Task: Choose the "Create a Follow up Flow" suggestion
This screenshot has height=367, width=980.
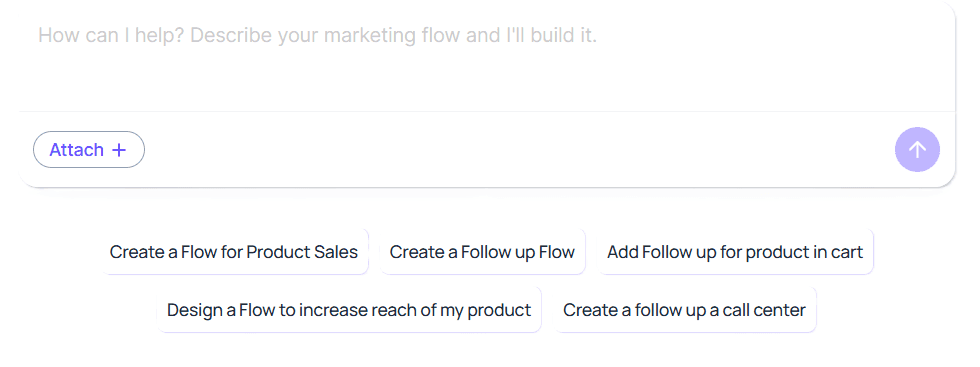Action: coord(482,252)
